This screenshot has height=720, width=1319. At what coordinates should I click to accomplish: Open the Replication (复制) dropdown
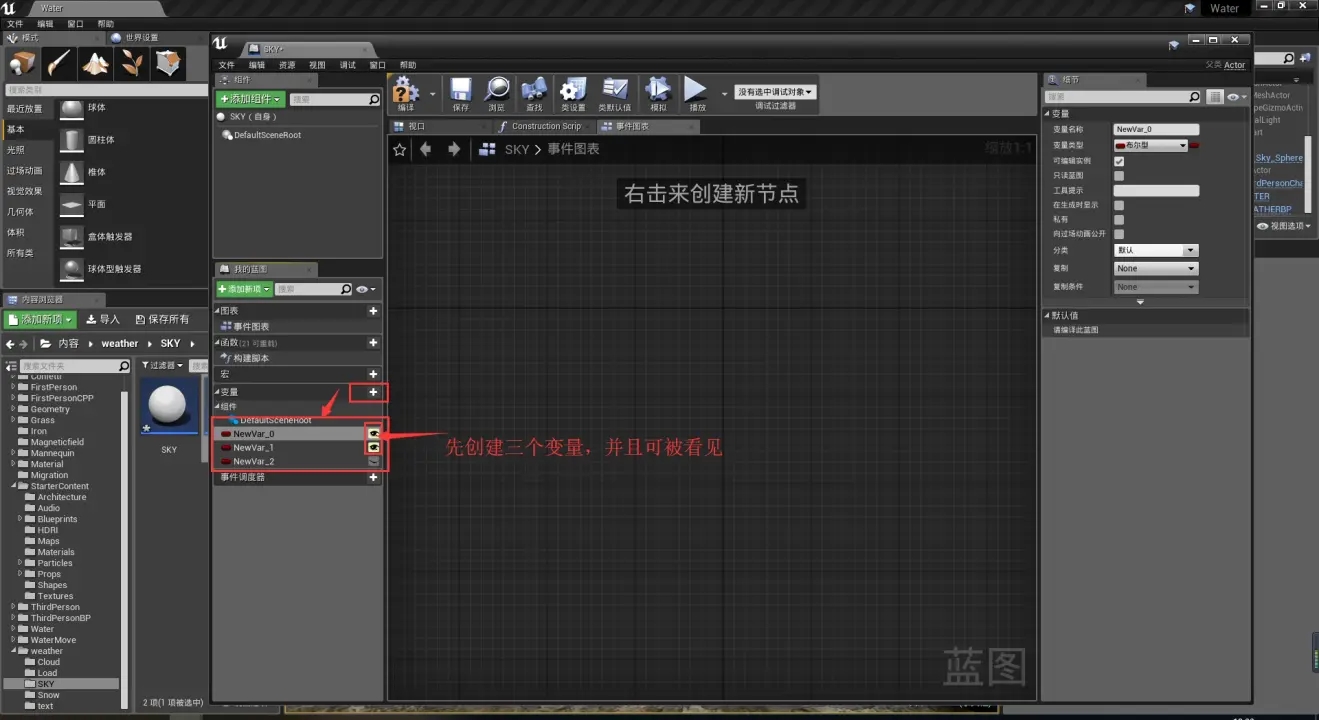[1155, 269]
